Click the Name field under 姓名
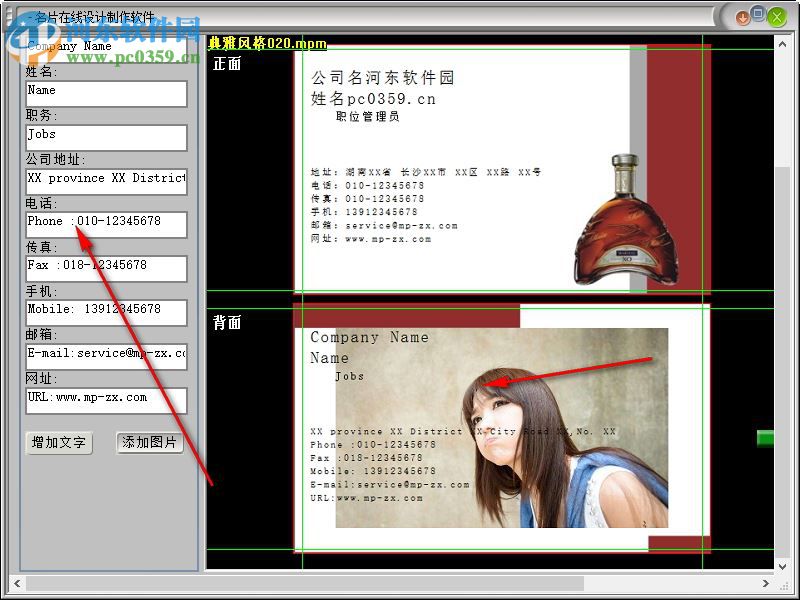This screenshot has width=800, height=600. [x=106, y=93]
